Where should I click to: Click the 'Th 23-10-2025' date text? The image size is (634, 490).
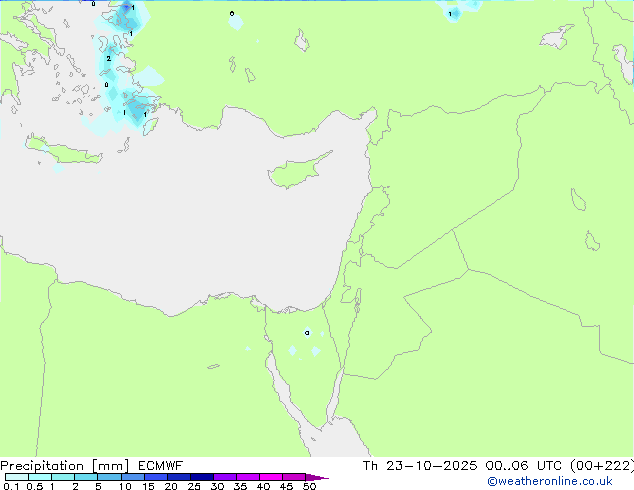420,466
